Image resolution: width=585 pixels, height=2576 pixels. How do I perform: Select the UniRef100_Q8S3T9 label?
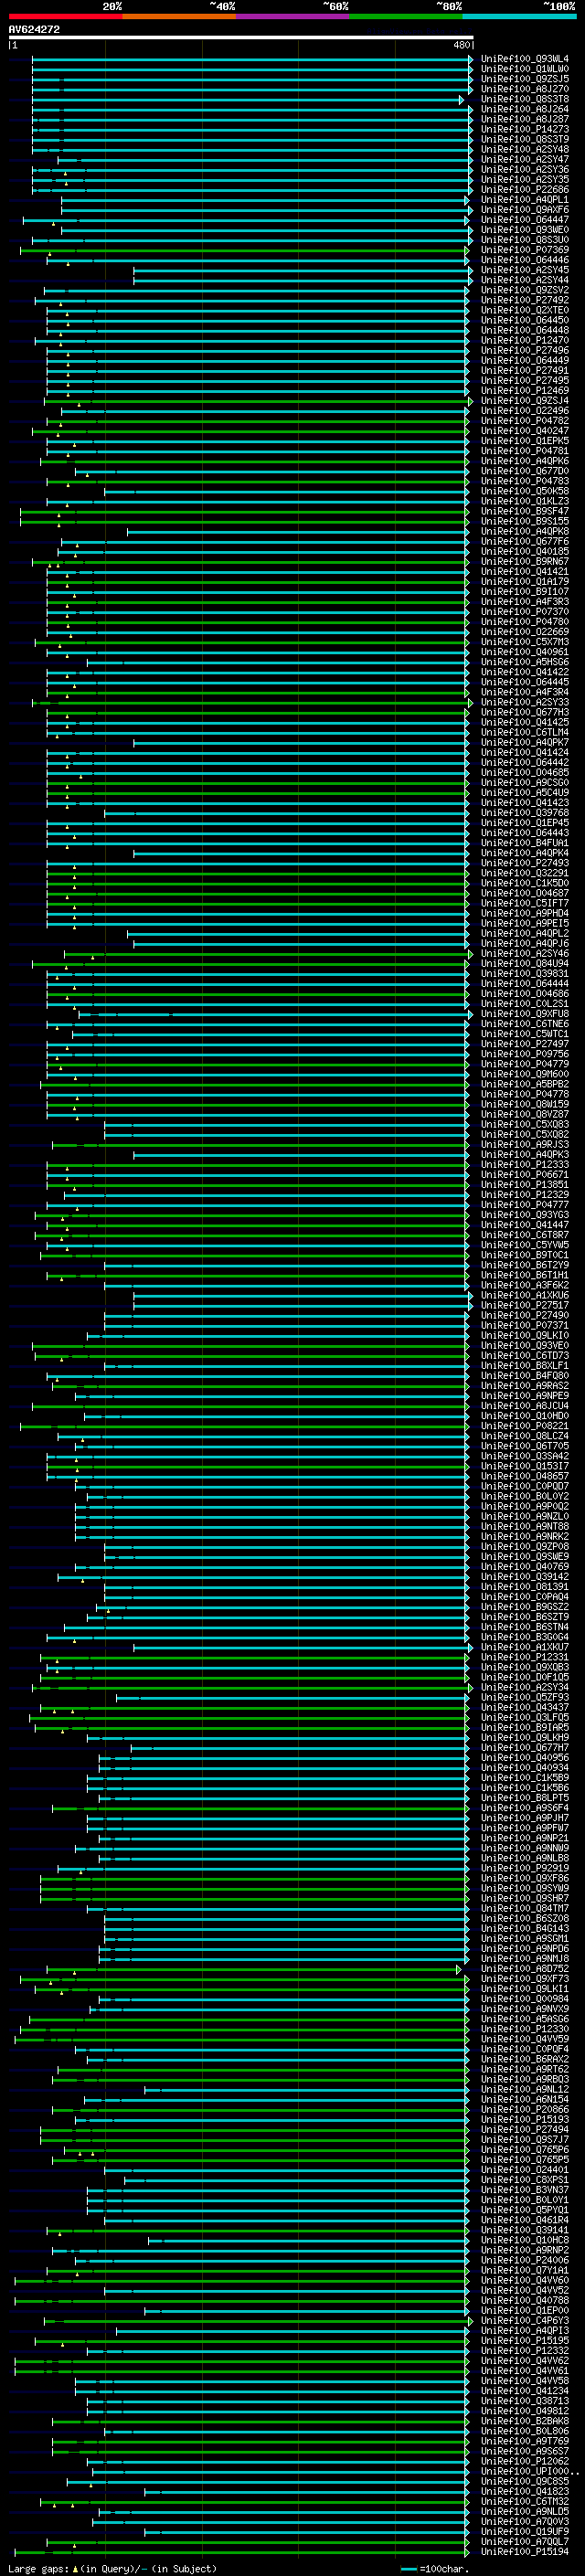(525, 140)
